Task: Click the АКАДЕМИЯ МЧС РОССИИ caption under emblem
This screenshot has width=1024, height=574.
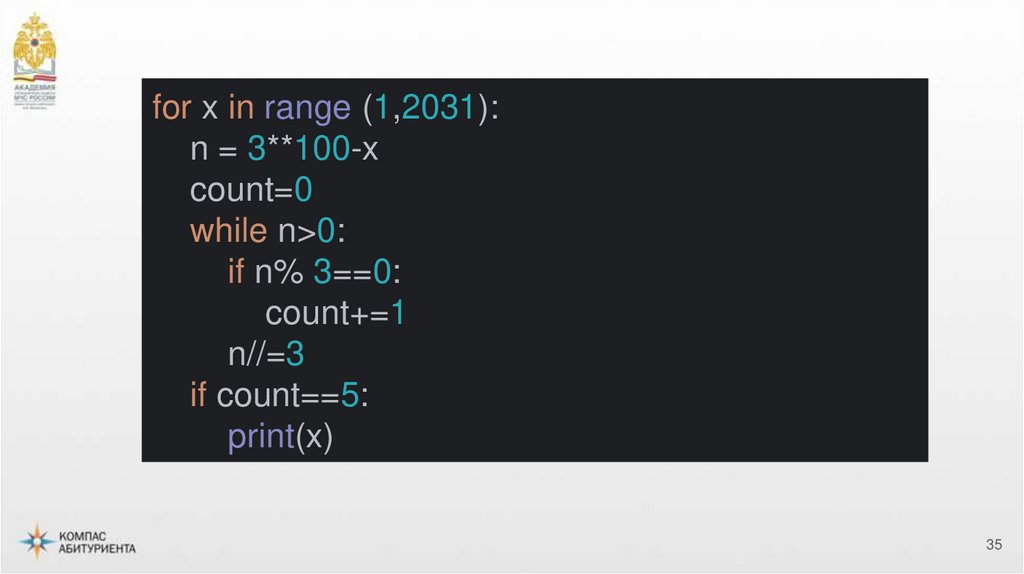Action: [35, 96]
